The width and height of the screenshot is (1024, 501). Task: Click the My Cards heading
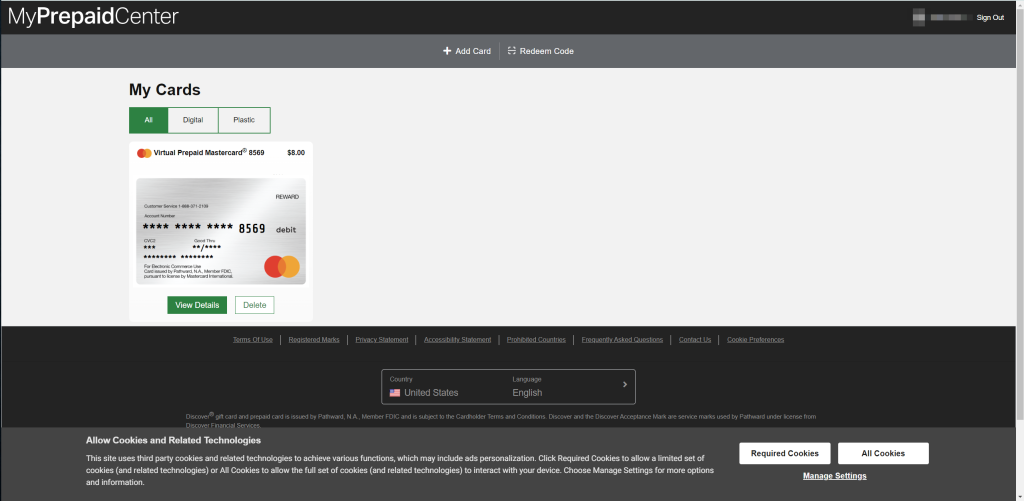pos(165,90)
